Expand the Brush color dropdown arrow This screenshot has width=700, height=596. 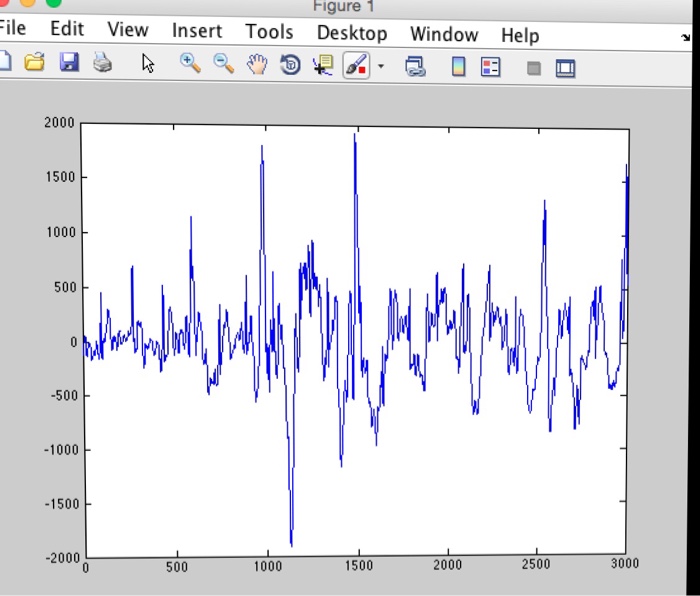[x=380, y=67]
